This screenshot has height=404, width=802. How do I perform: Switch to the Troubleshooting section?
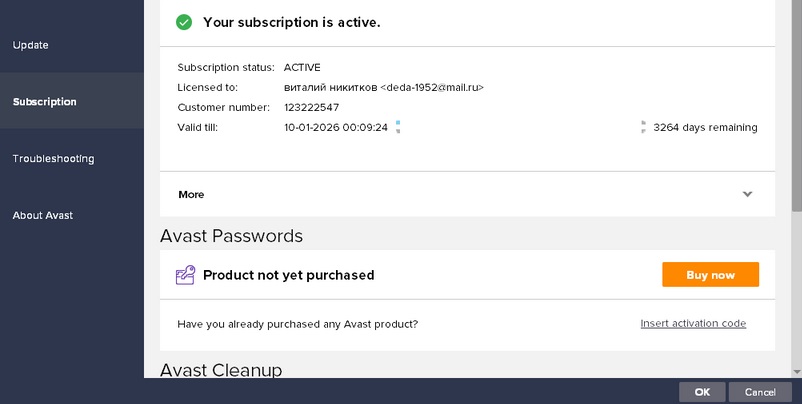click(53, 158)
